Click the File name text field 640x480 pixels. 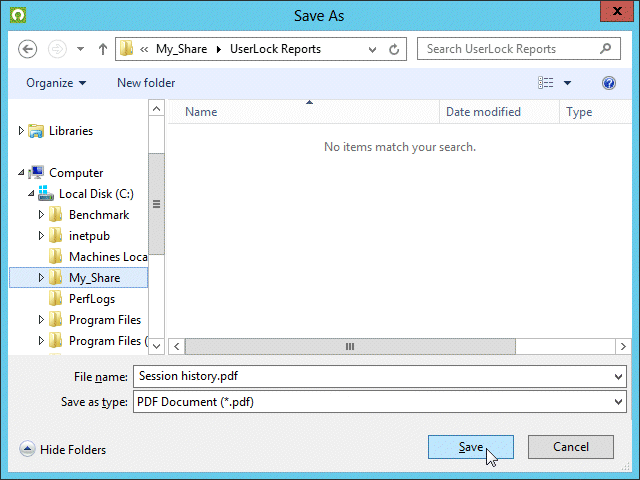click(x=370, y=377)
